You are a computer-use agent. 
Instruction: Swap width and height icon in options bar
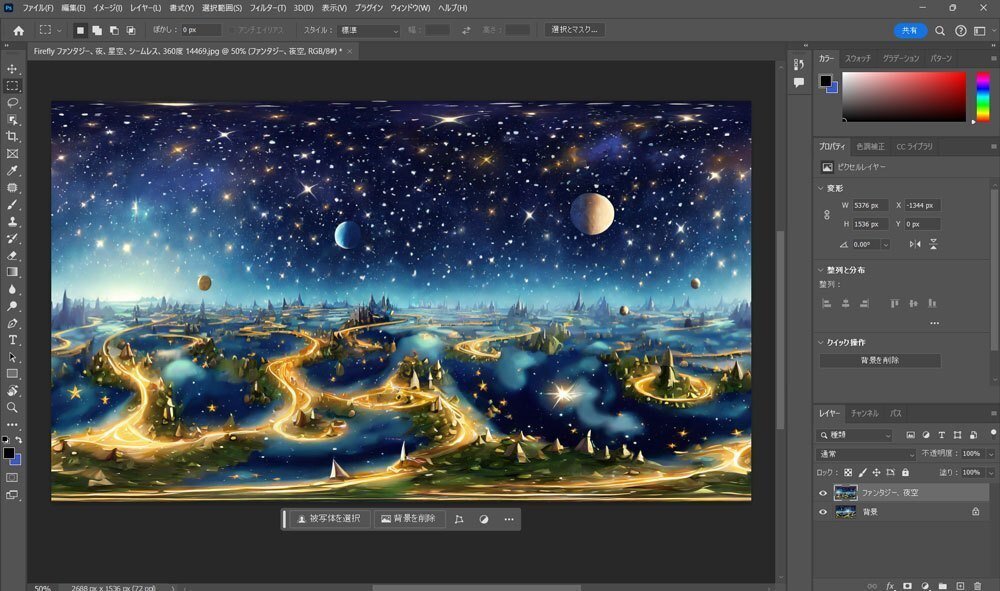tap(466, 30)
